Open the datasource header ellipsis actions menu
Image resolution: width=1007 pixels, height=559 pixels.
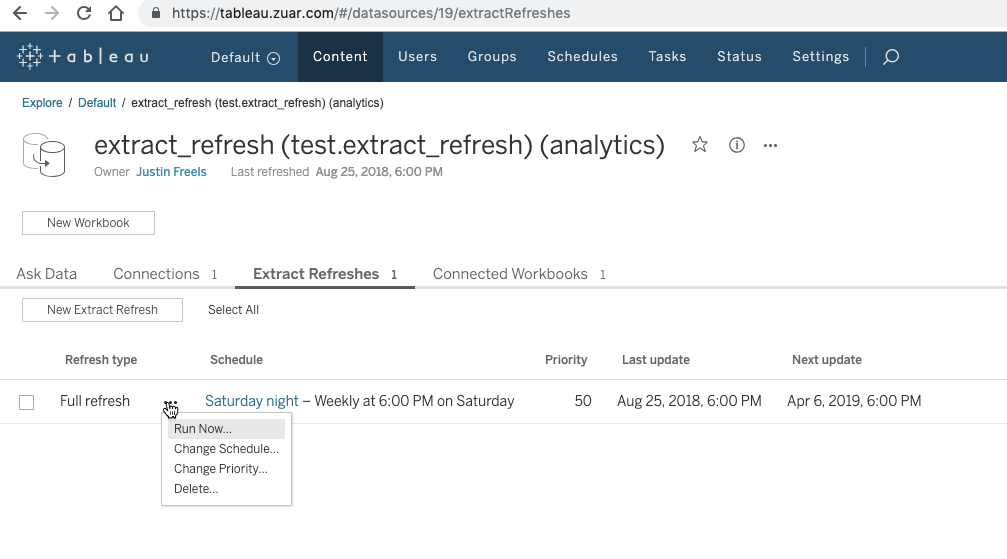(x=771, y=145)
